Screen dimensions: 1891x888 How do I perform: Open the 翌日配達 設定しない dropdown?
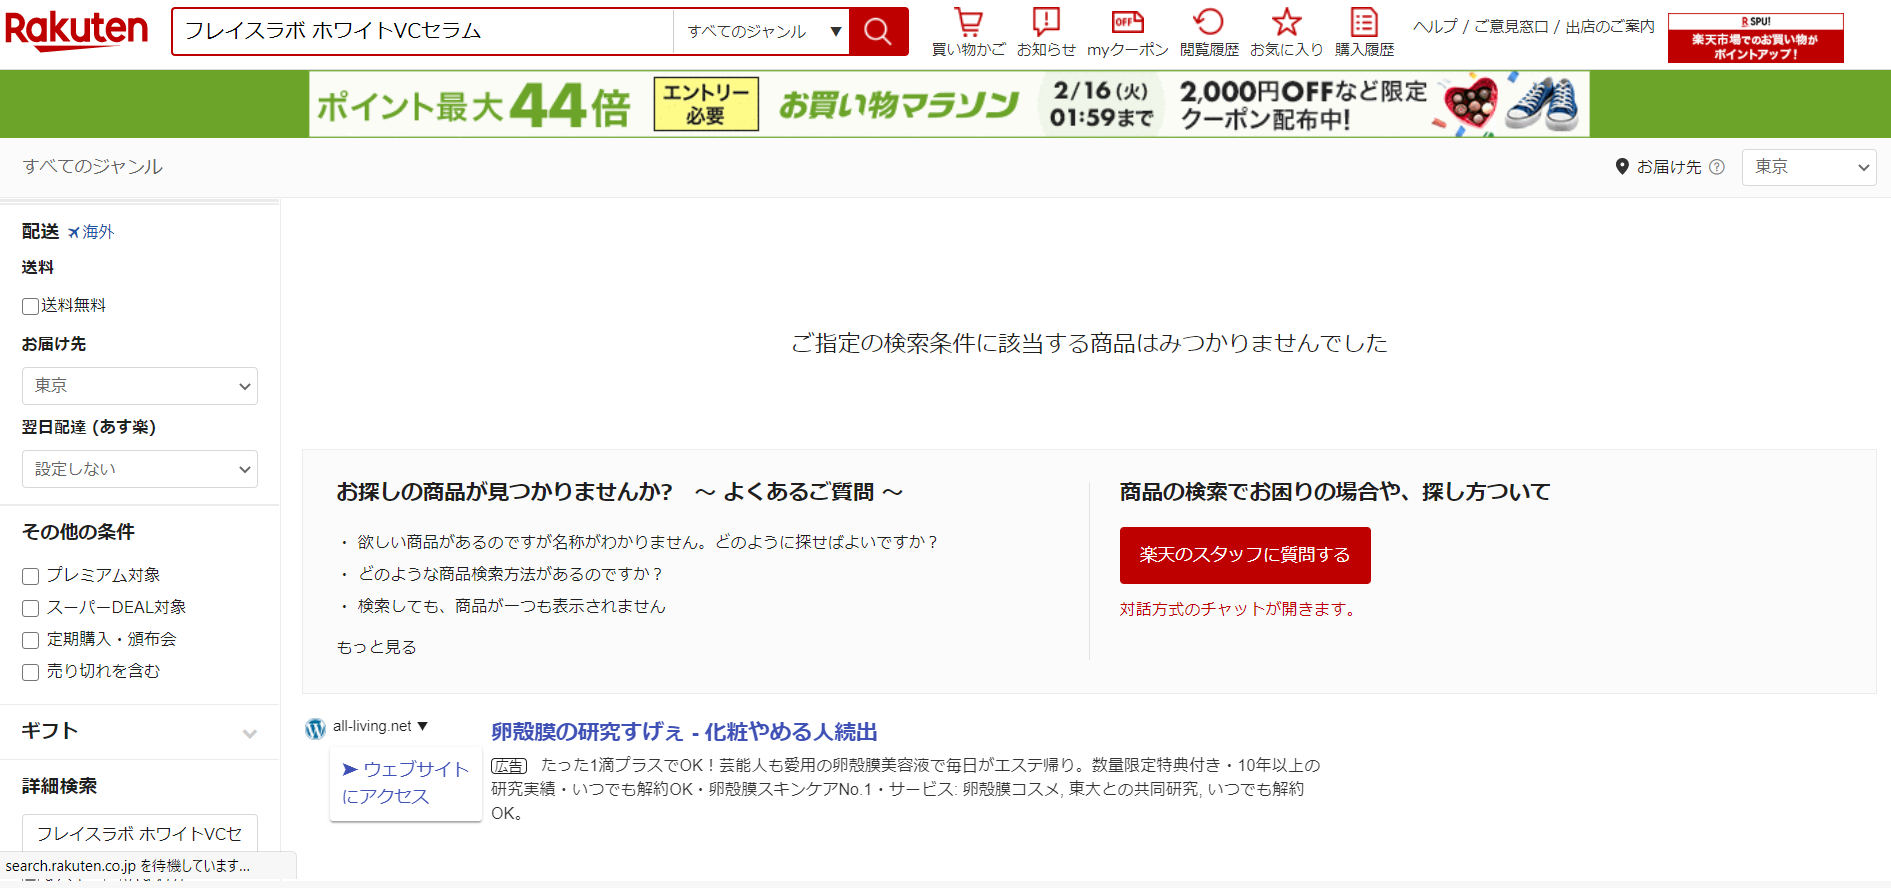pyautogui.click(x=140, y=469)
